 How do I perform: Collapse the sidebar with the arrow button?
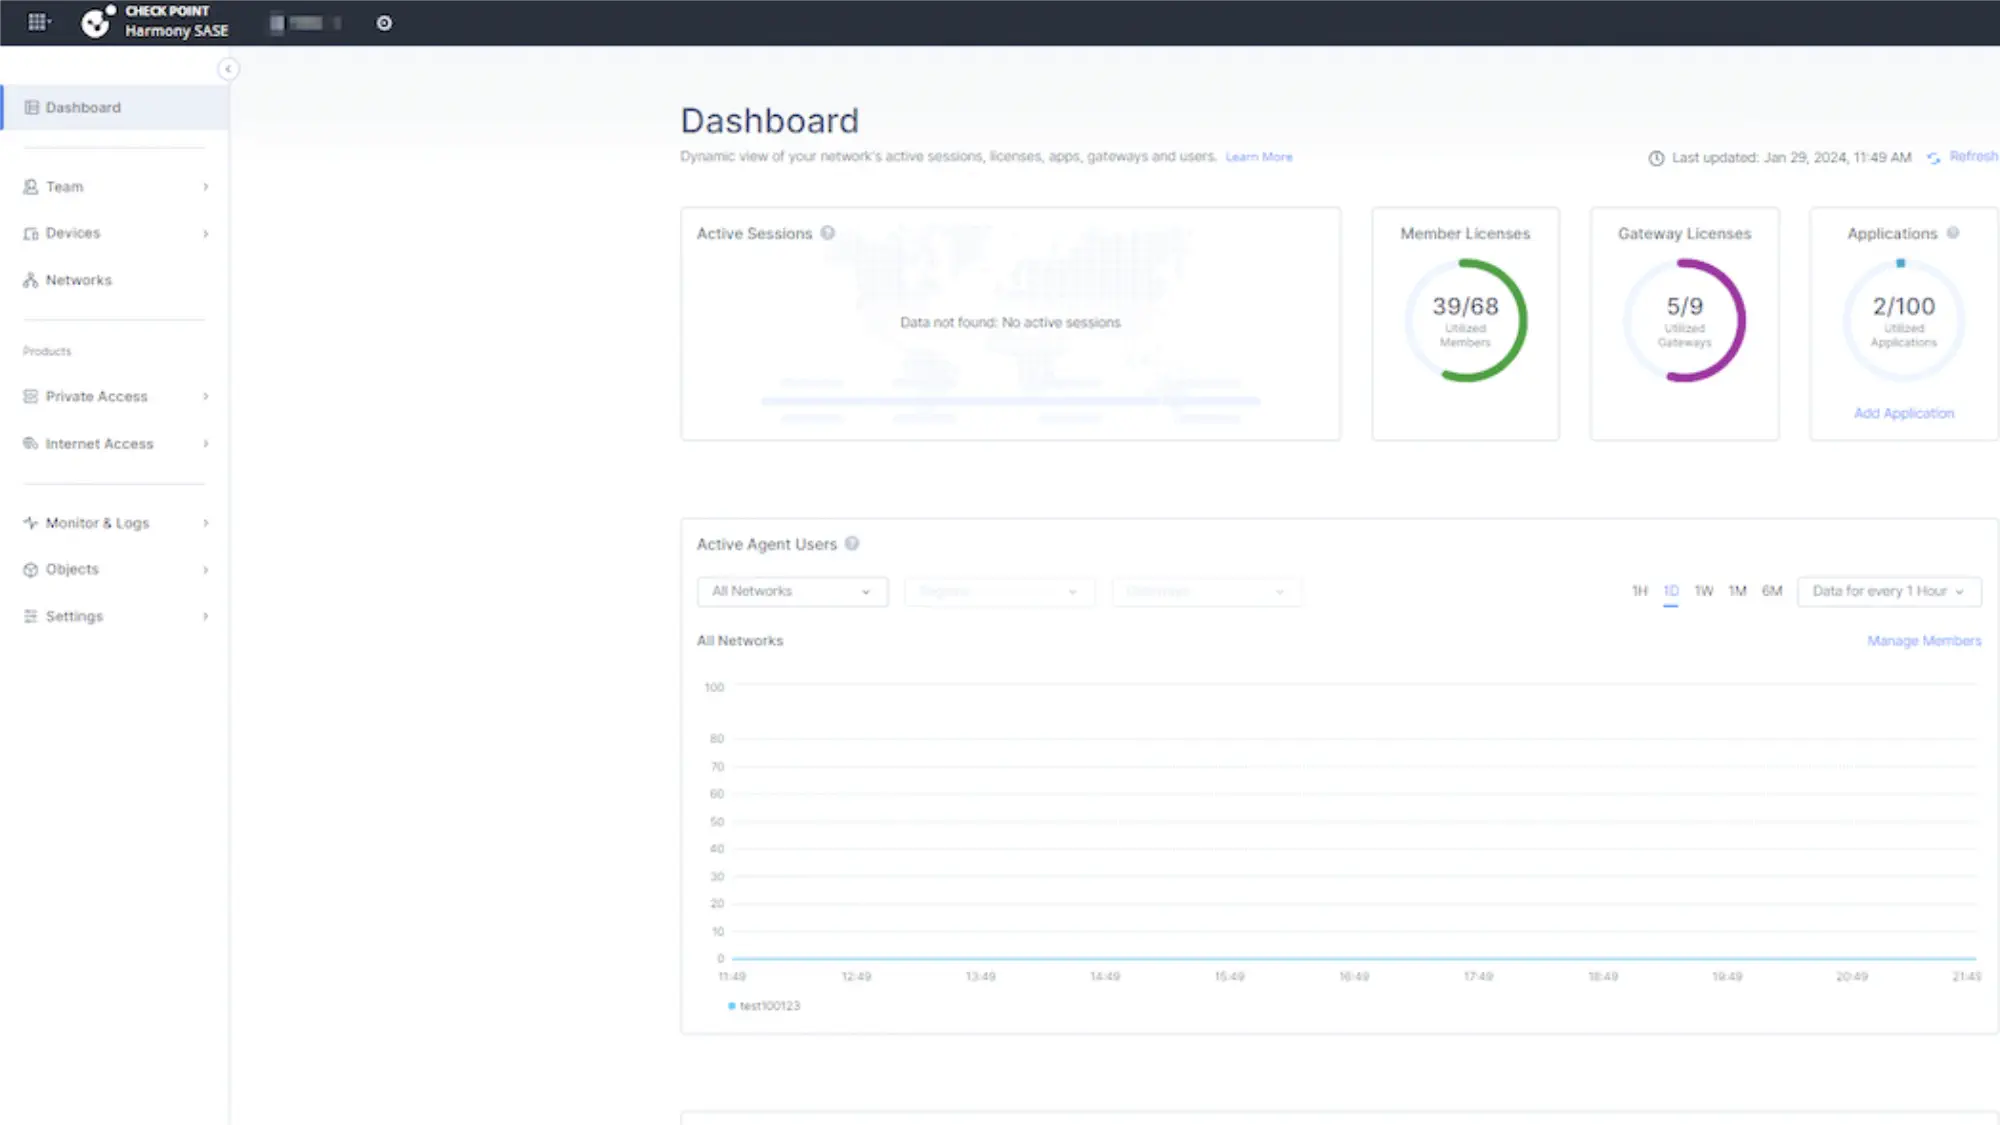[x=228, y=68]
